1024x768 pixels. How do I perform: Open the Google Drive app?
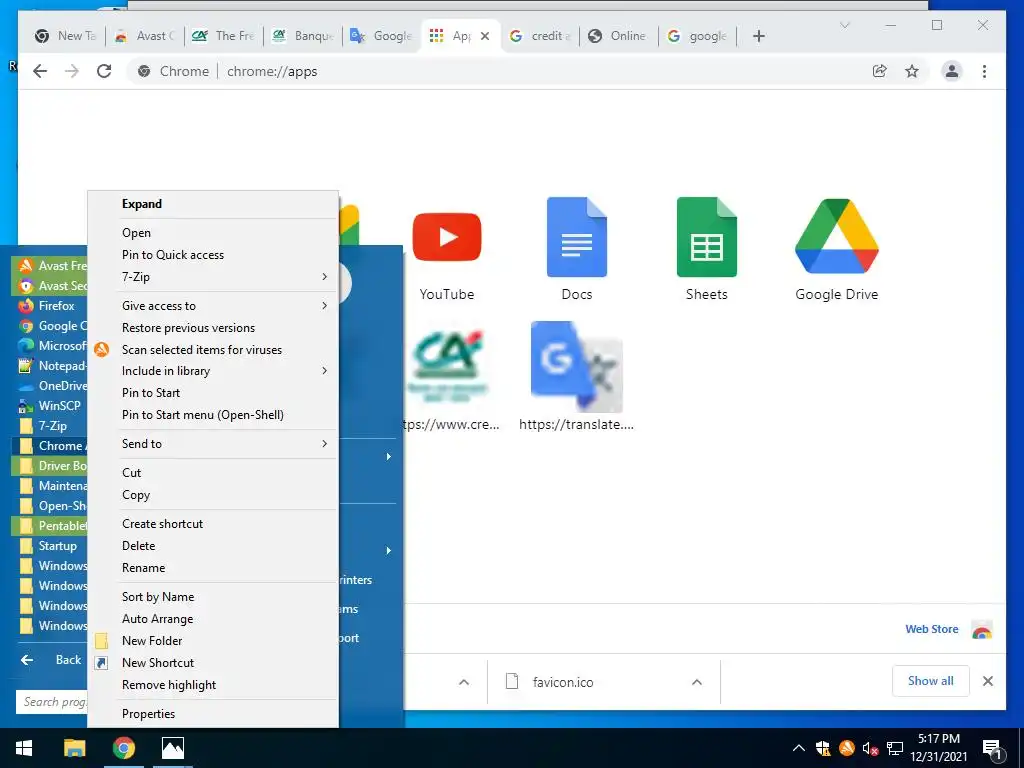(837, 236)
